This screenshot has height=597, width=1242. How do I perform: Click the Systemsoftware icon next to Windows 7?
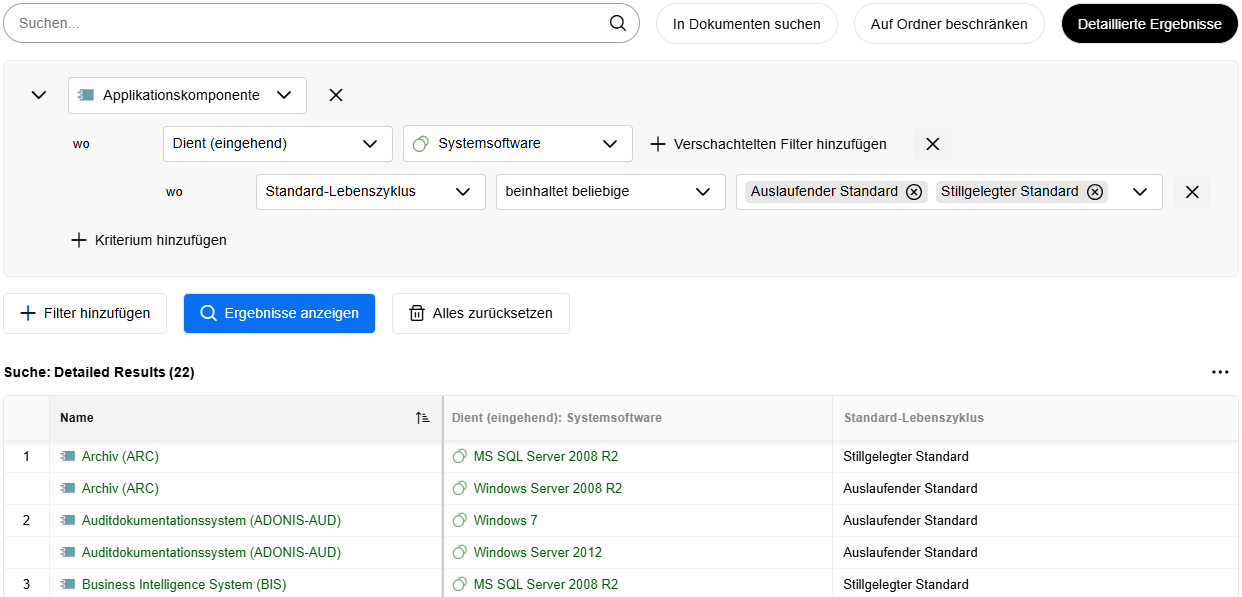tap(459, 520)
